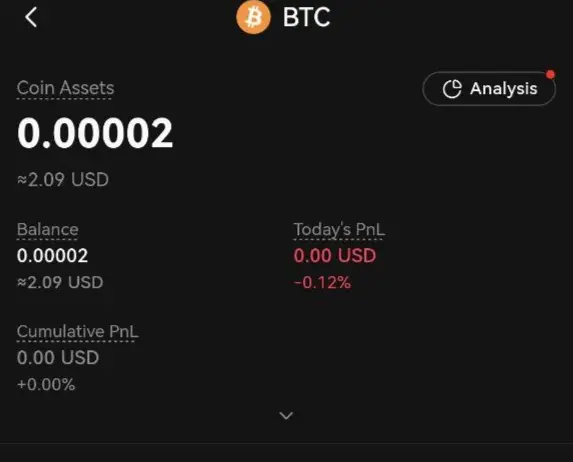Click the +0.00% cumulative percentage
573x462 pixels.
click(x=46, y=385)
